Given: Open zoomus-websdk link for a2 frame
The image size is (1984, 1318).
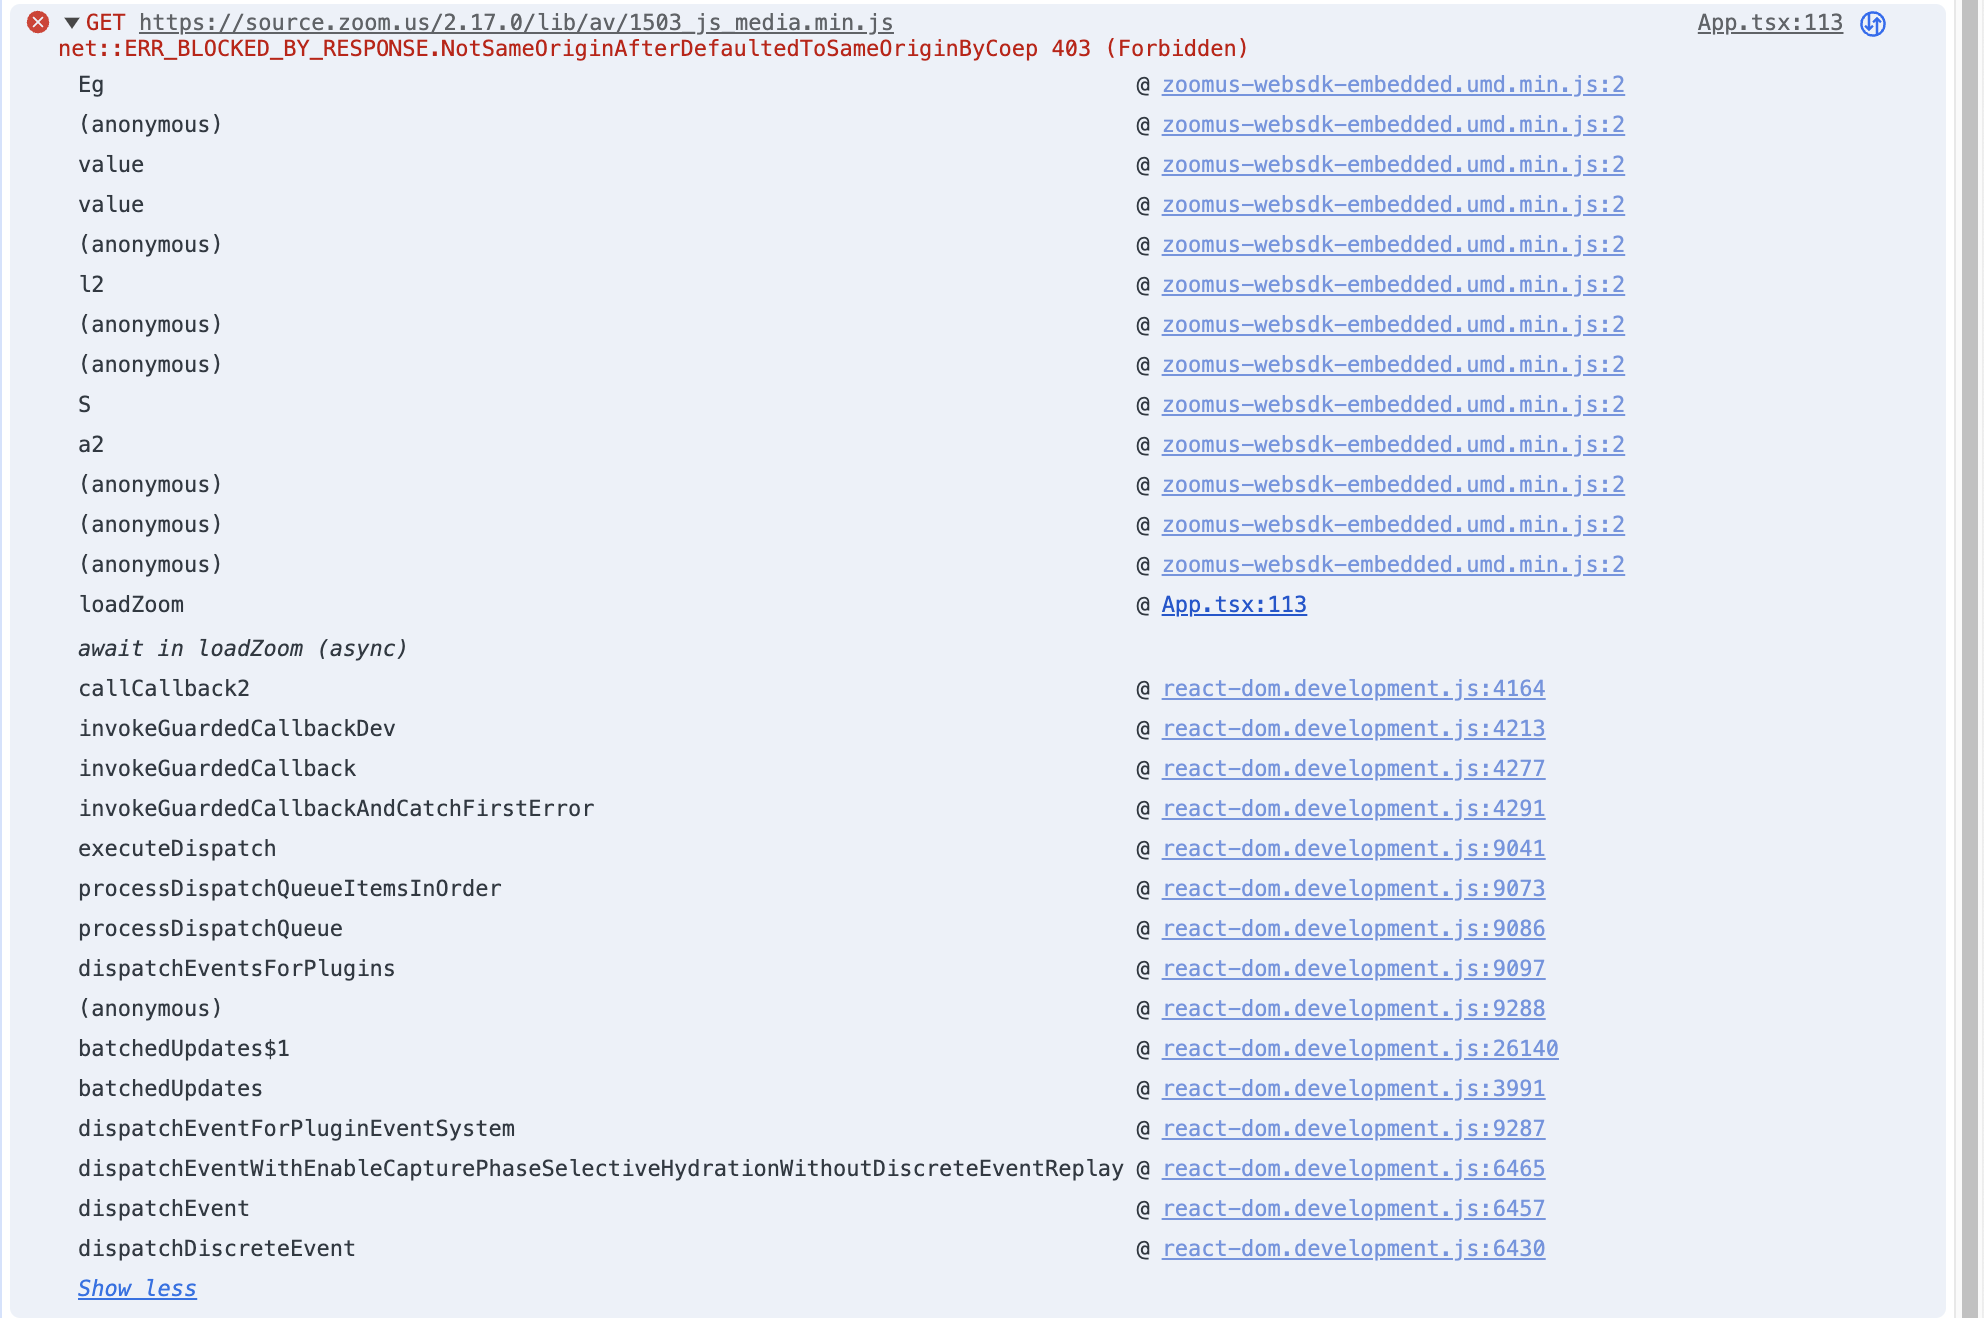Looking at the screenshot, I should click(1393, 444).
